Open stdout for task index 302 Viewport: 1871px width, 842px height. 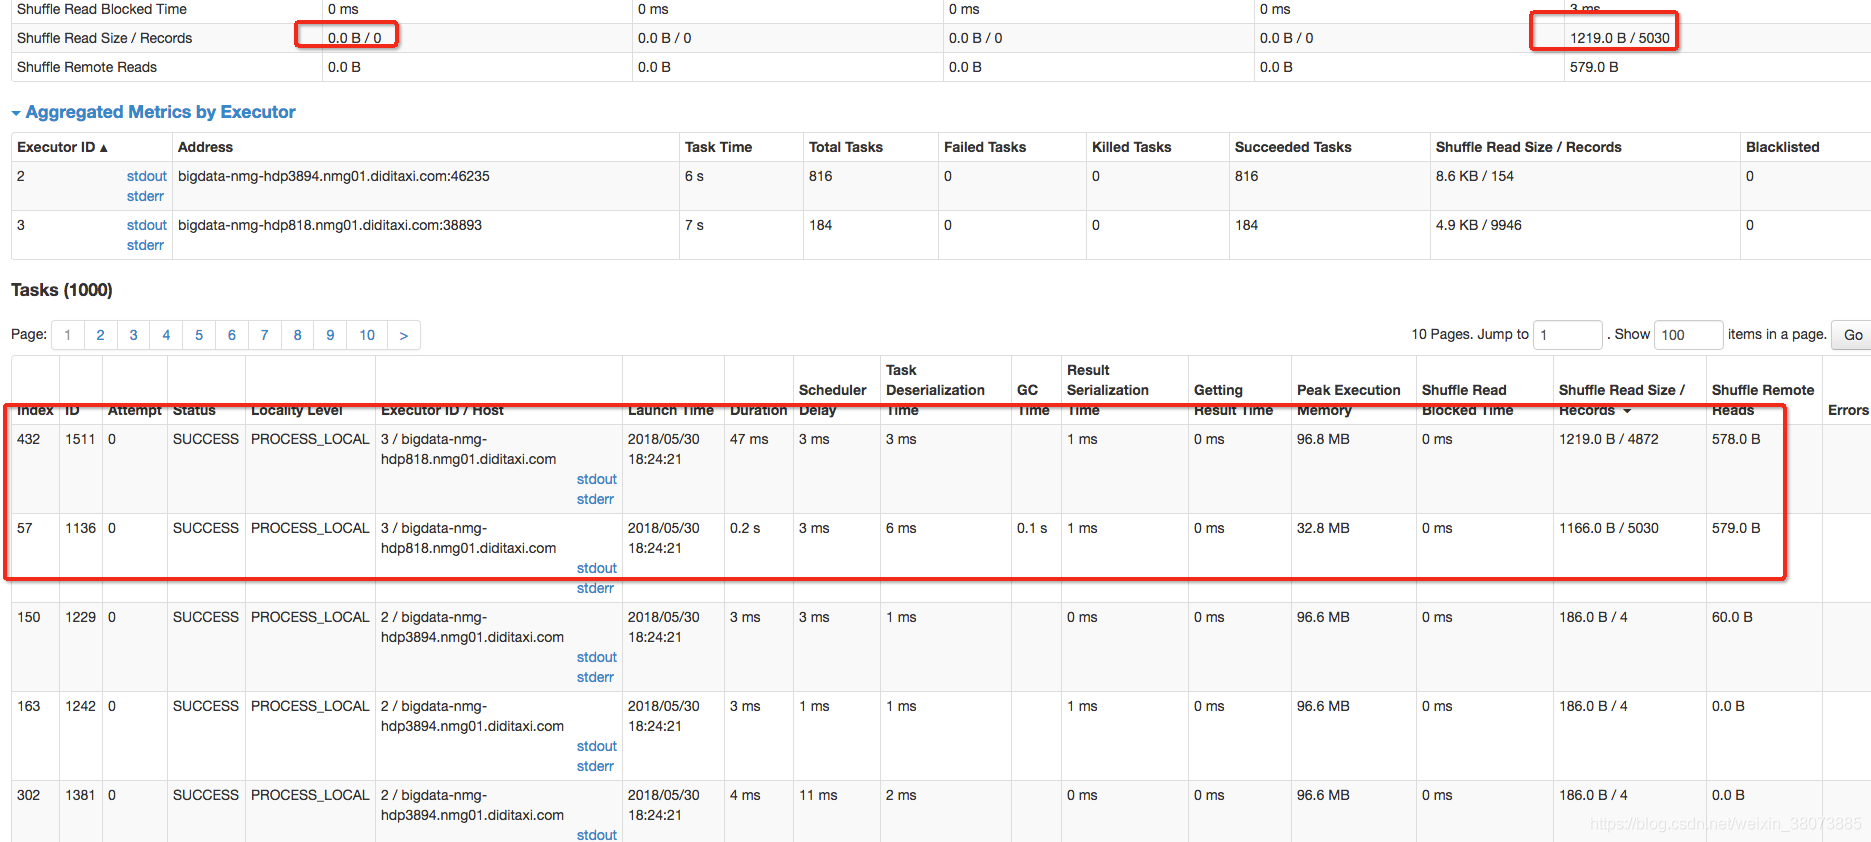pyautogui.click(x=597, y=835)
